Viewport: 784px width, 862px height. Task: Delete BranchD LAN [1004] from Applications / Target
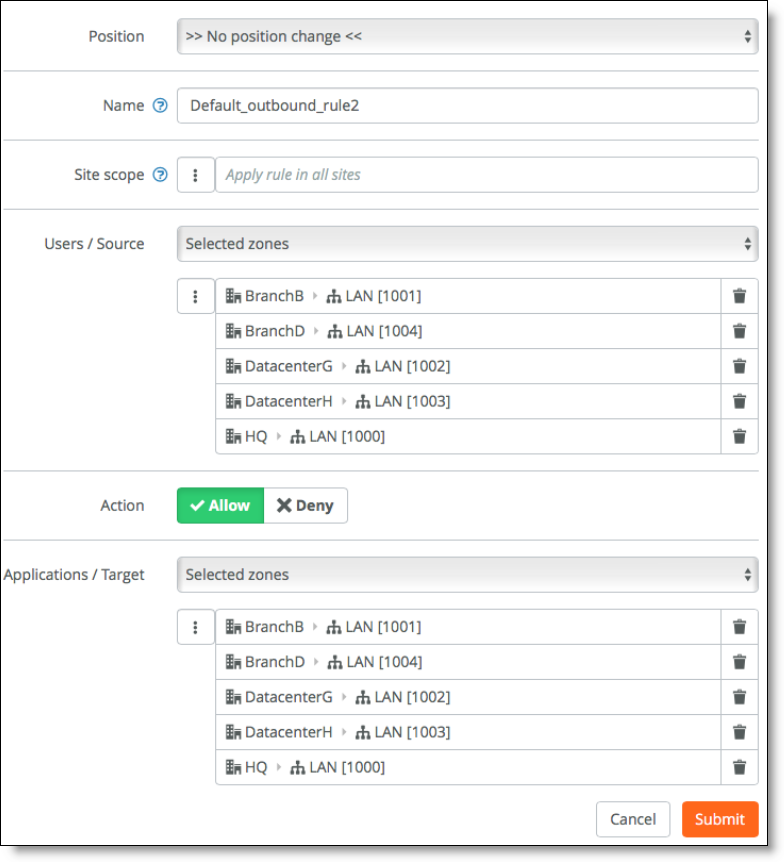point(739,662)
